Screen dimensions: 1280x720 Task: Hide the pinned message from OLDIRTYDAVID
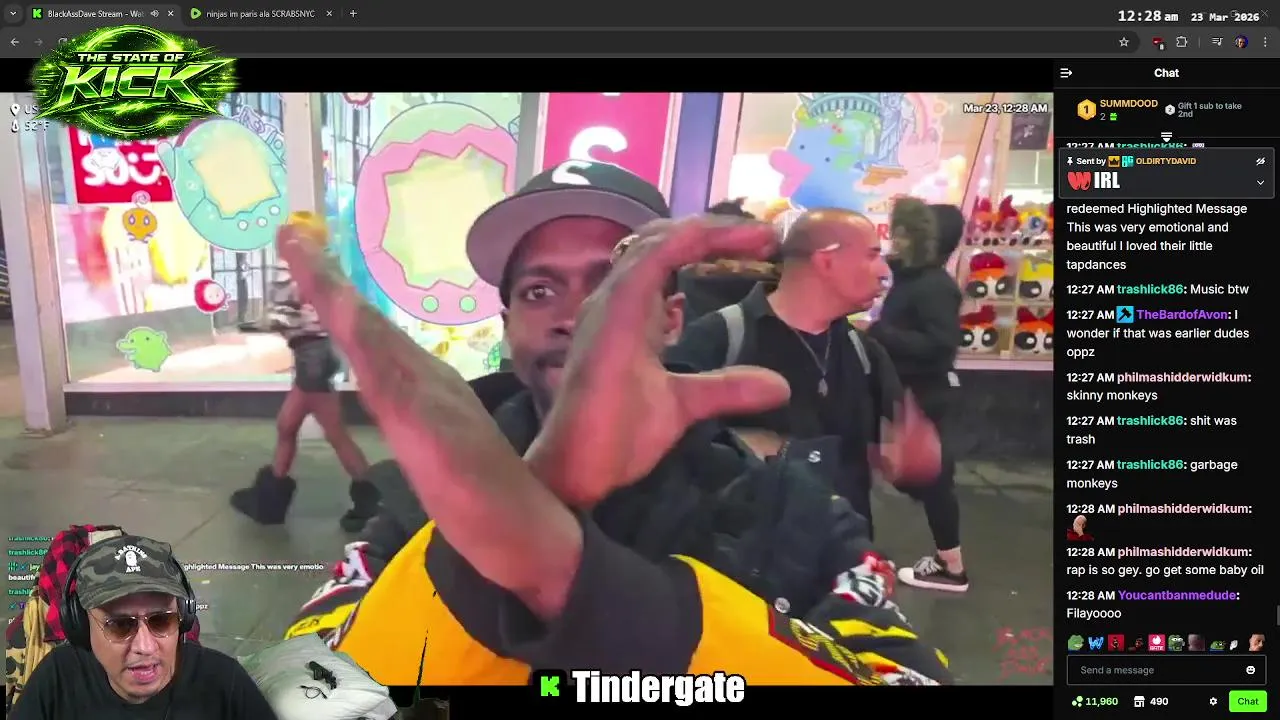coord(1260,161)
